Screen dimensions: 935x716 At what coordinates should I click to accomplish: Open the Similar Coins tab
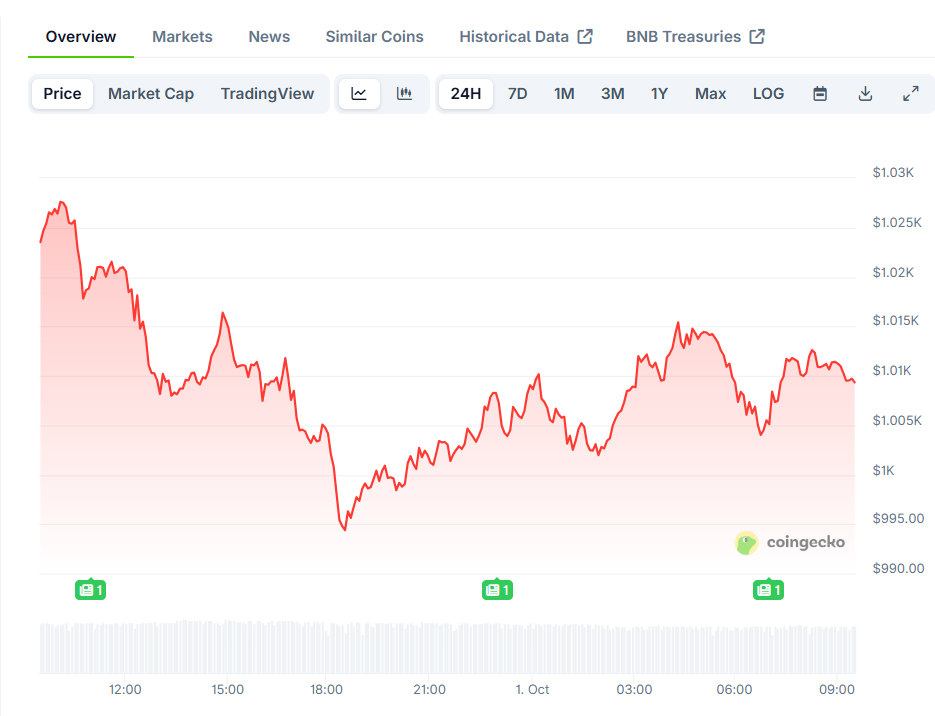tap(374, 37)
